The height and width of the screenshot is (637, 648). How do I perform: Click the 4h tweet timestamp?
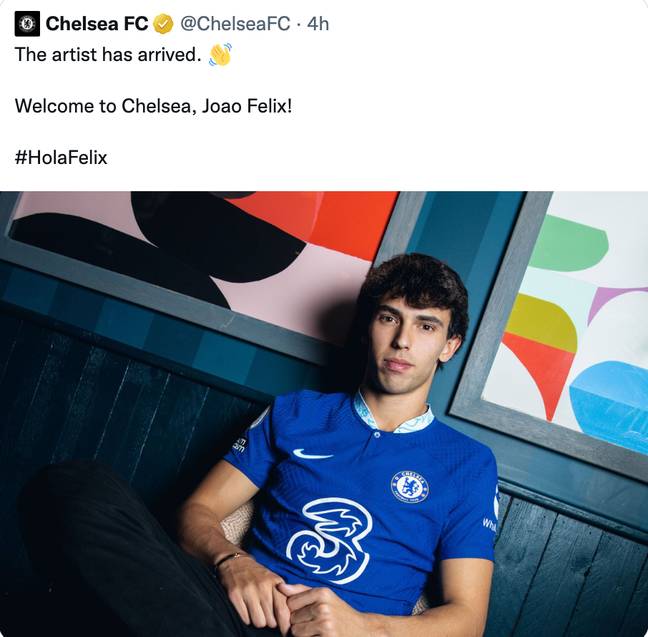318,23
